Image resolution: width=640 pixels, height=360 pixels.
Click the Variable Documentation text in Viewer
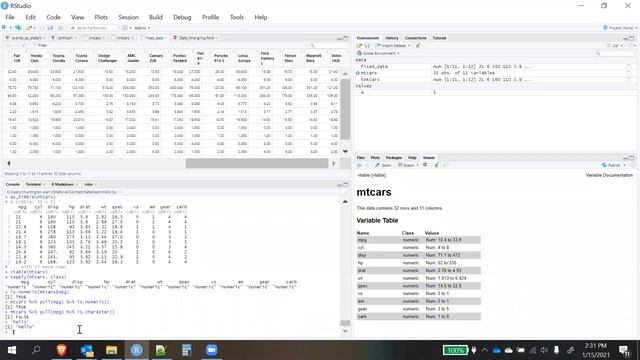[609, 175]
